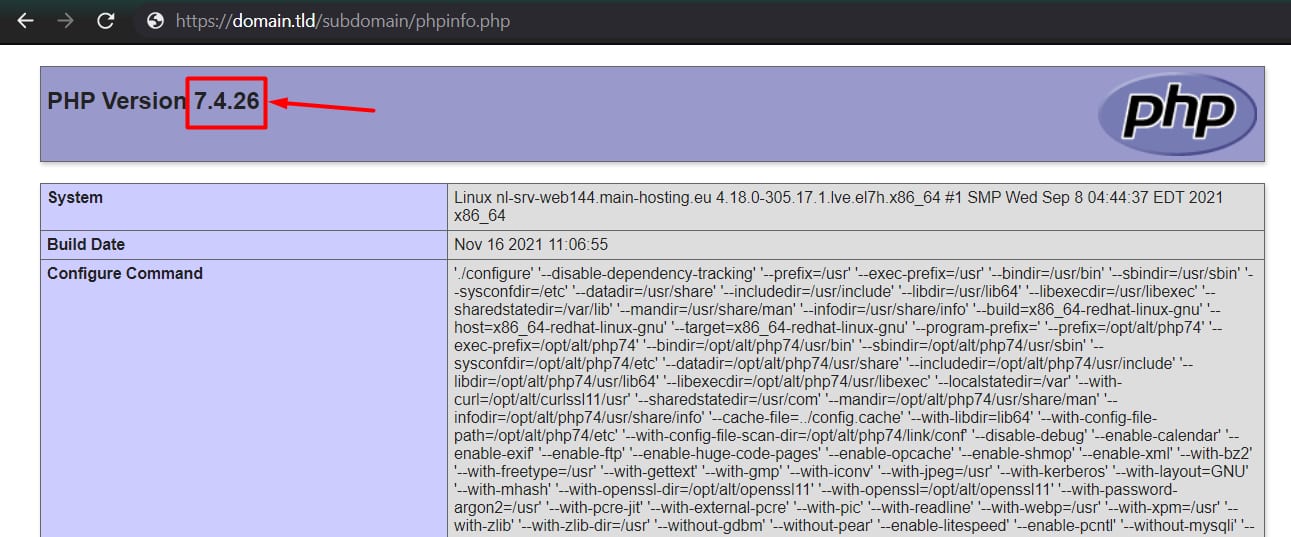Reload the phpinfo page
The width and height of the screenshot is (1291, 537).
coord(107,21)
